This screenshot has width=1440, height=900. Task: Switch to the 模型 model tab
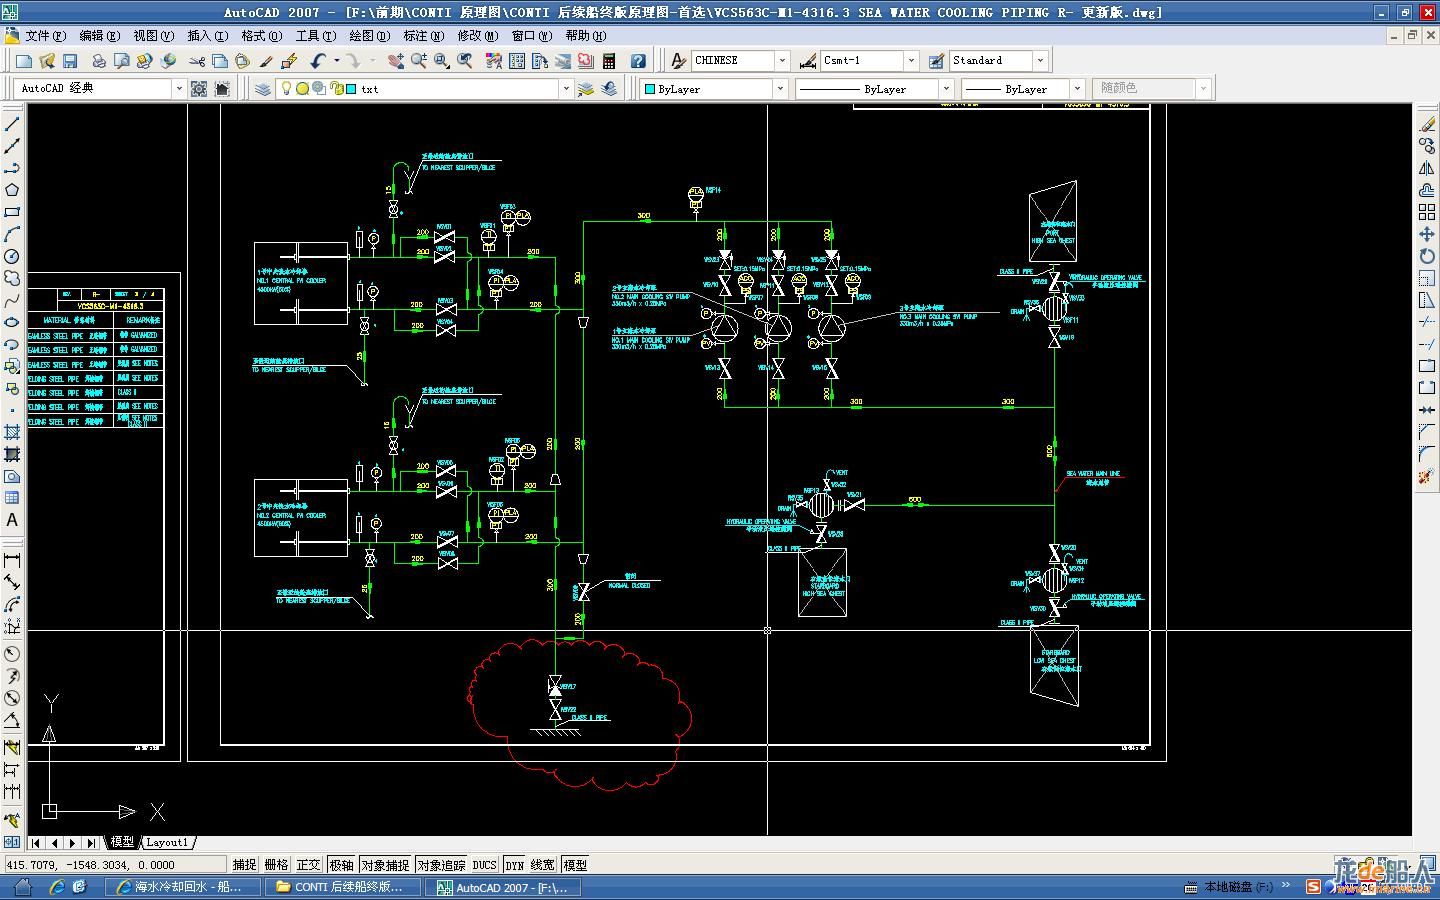[x=122, y=842]
